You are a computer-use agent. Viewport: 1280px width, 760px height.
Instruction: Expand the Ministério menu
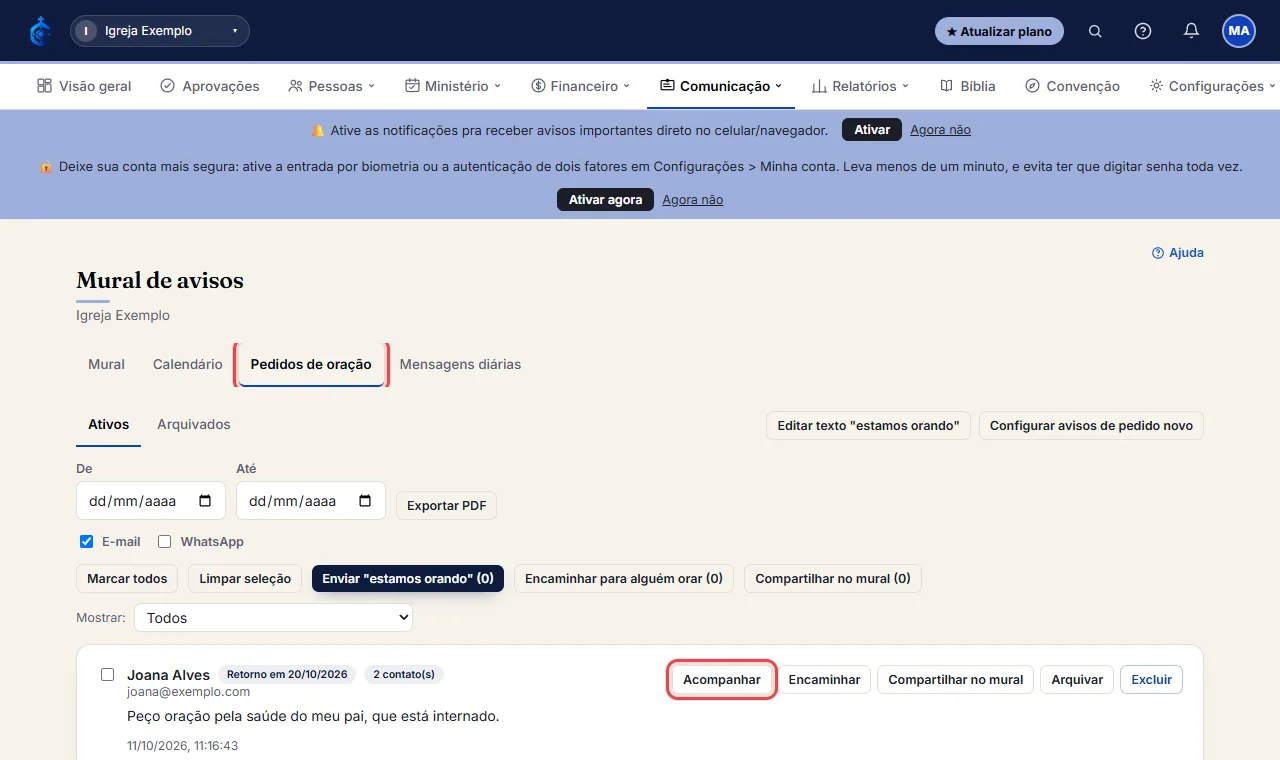point(453,86)
